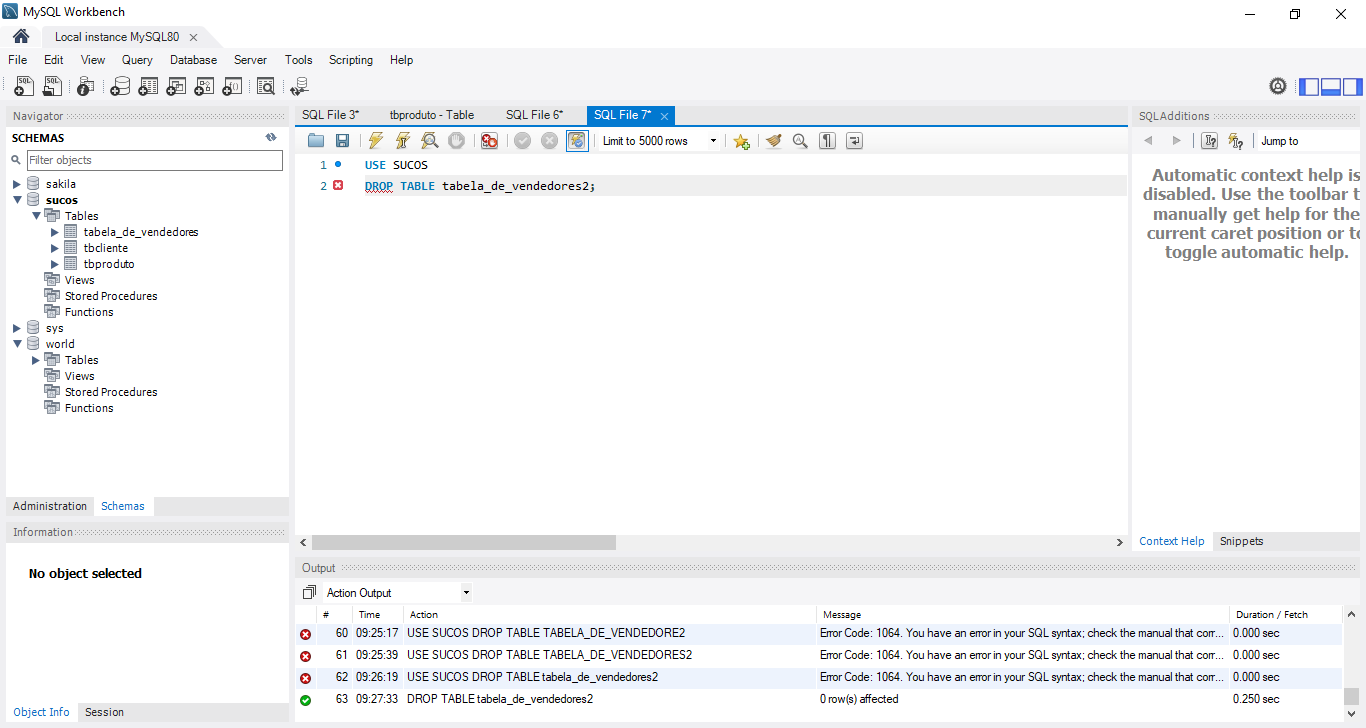Image resolution: width=1366 pixels, height=728 pixels.
Task: Create a new schema
Action: [x=120, y=87]
